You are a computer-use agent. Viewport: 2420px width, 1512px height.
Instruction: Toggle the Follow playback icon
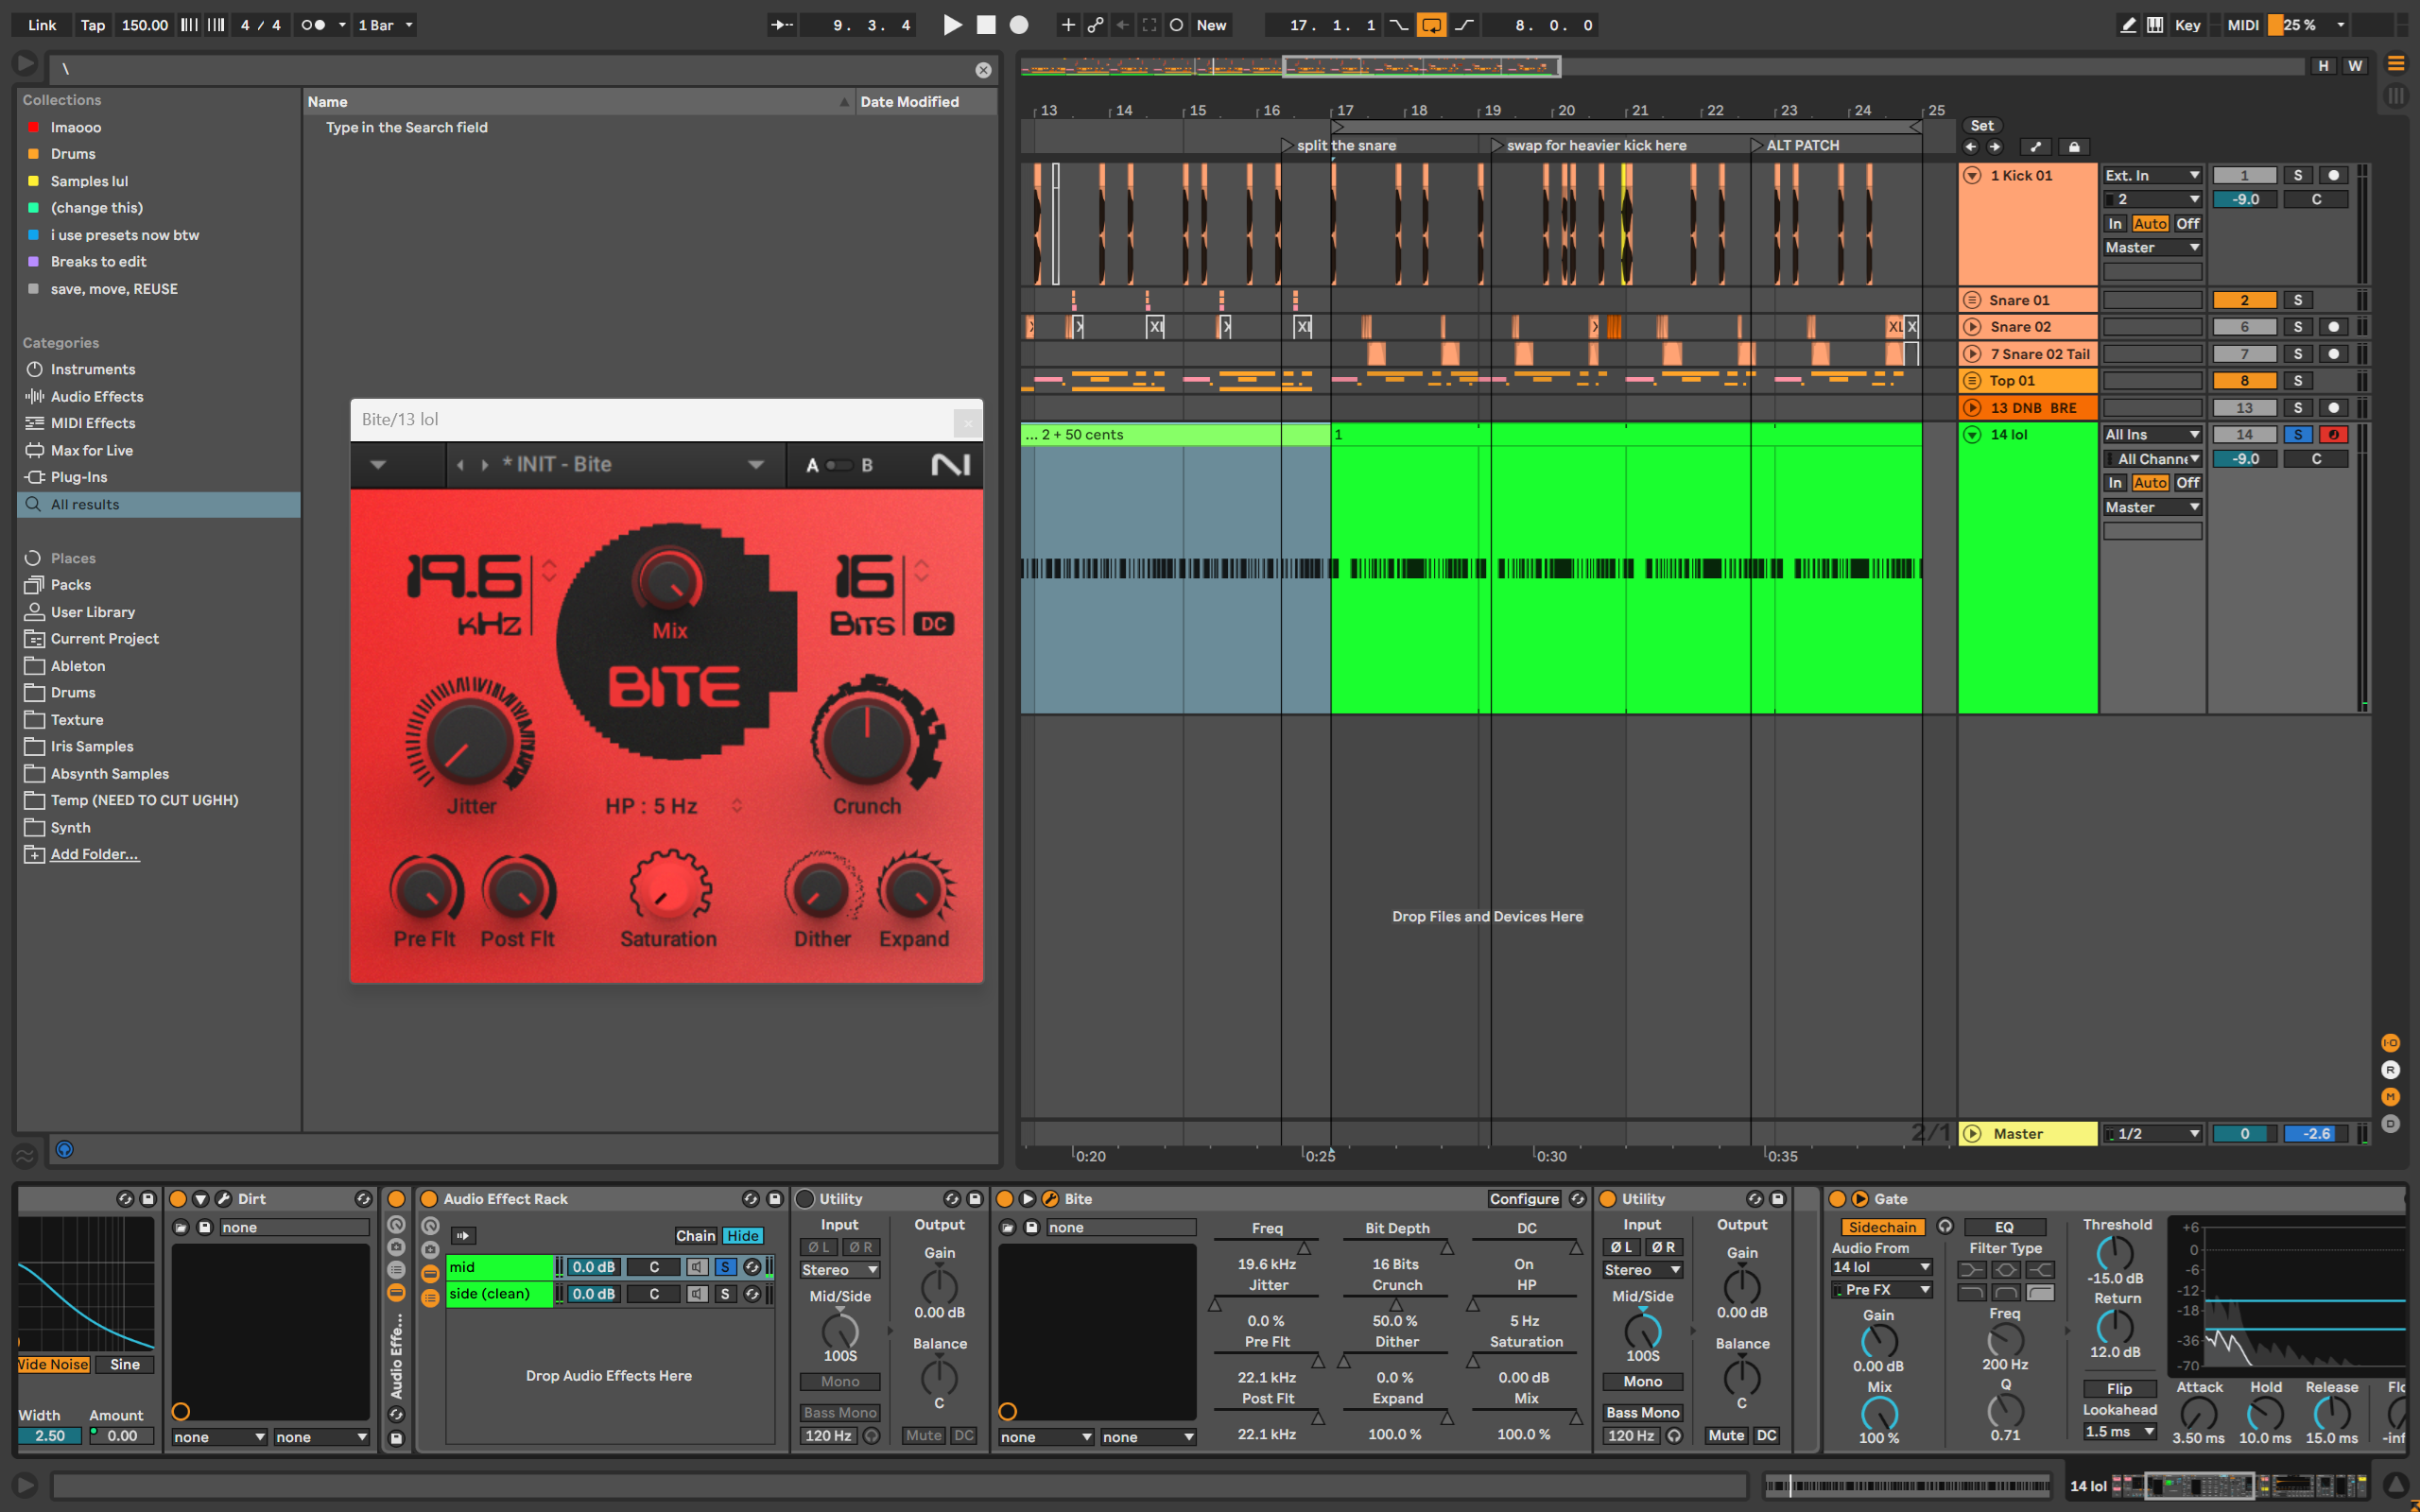tap(782, 25)
